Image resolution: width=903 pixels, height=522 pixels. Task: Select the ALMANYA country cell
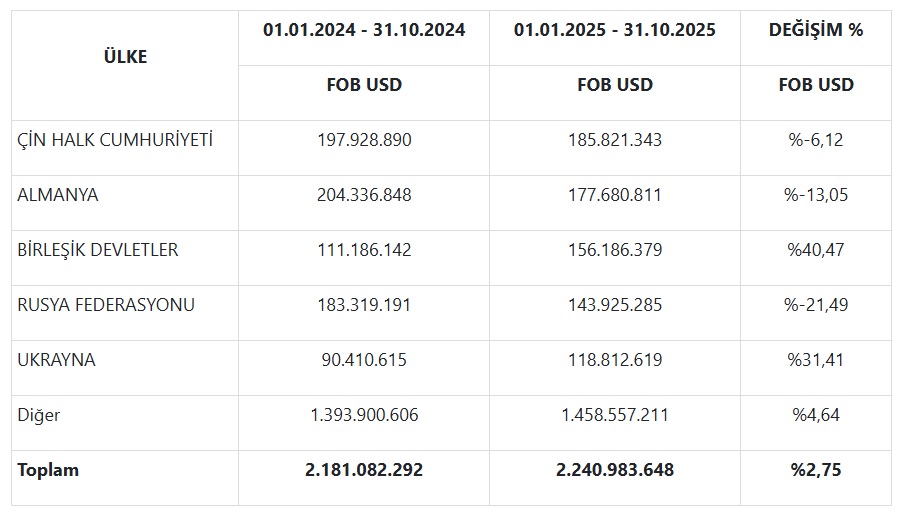click(x=58, y=195)
